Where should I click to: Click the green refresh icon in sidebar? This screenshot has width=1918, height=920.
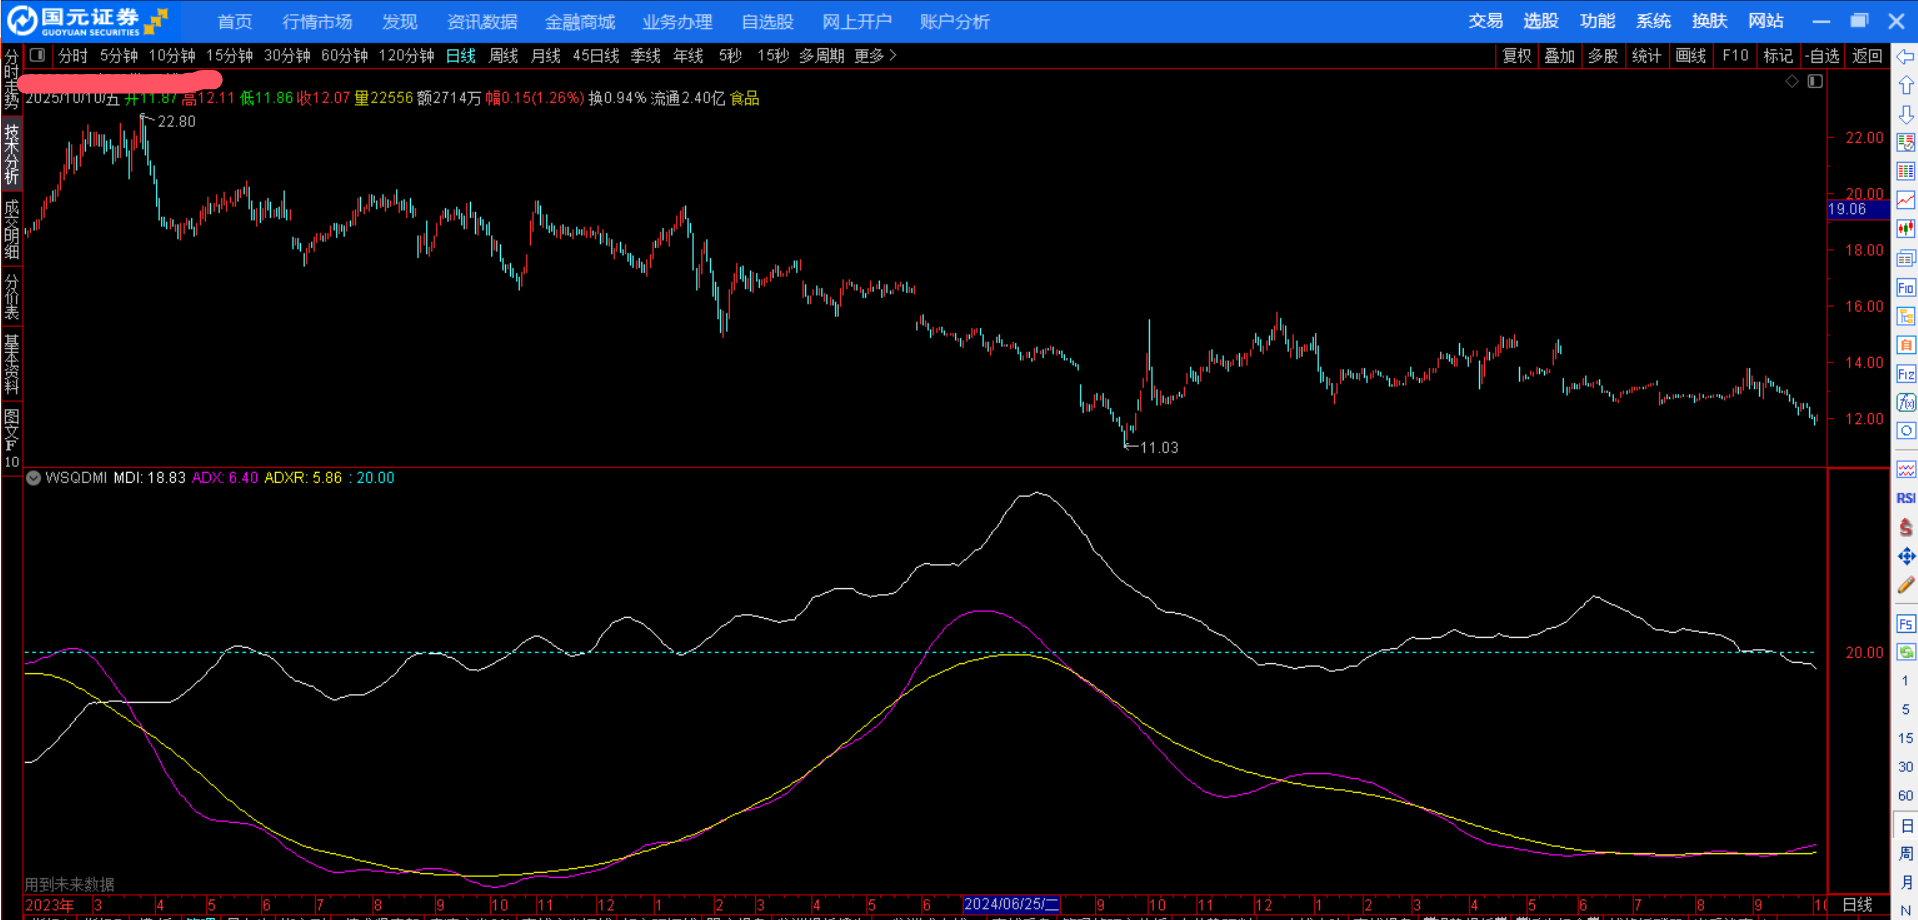coord(1906,652)
